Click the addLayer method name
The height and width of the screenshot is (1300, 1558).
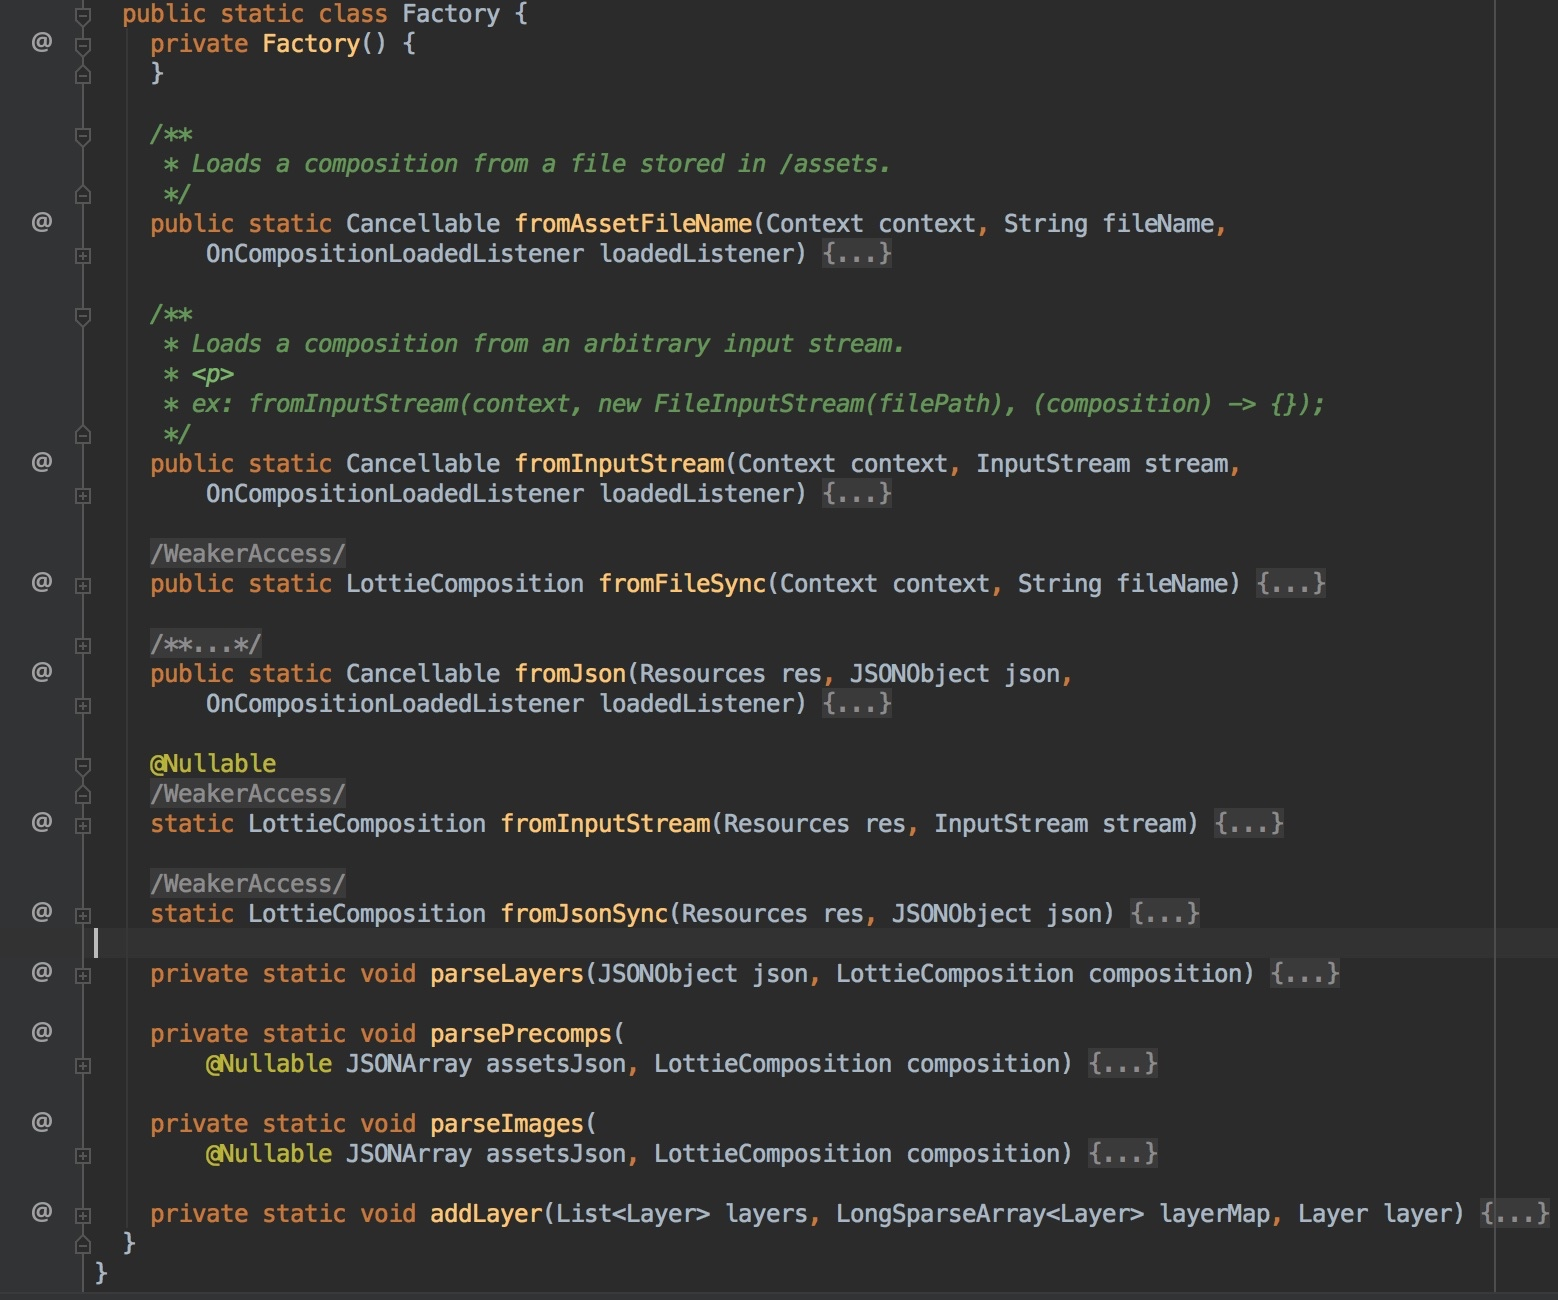(x=486, y=1214)
